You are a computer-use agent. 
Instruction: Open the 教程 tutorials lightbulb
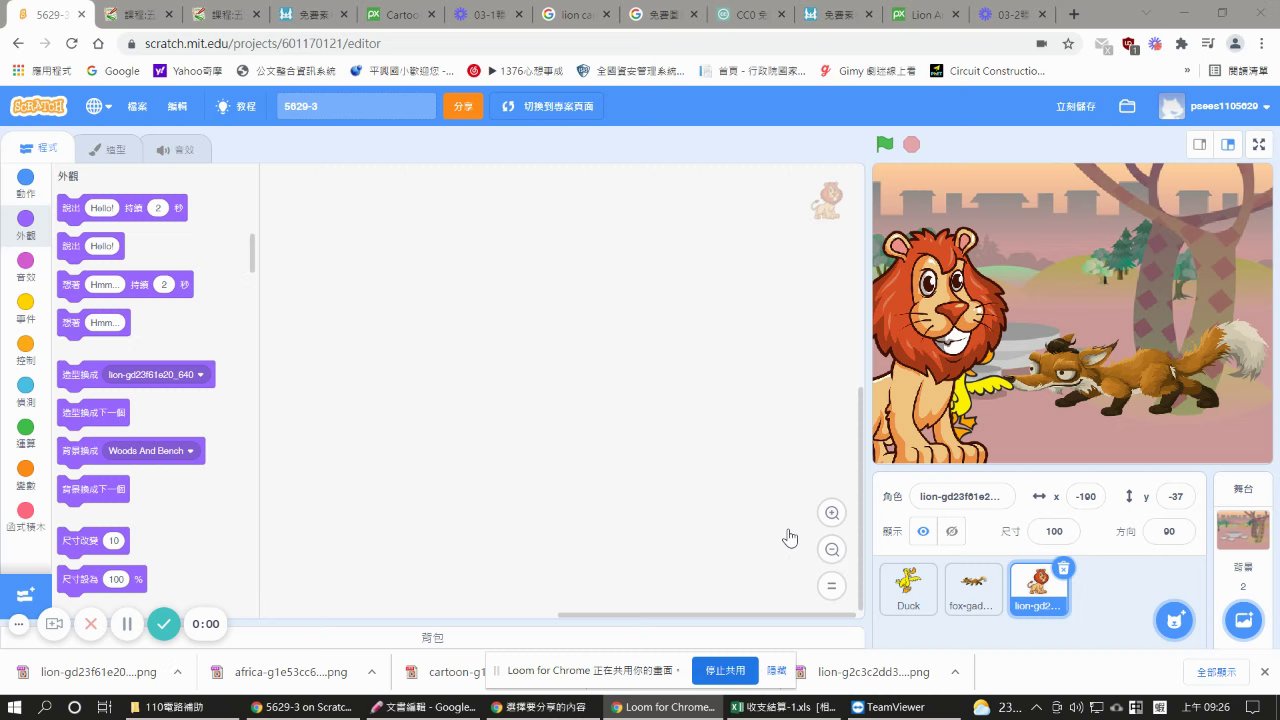pyautogui.click(x=236, y=106)
